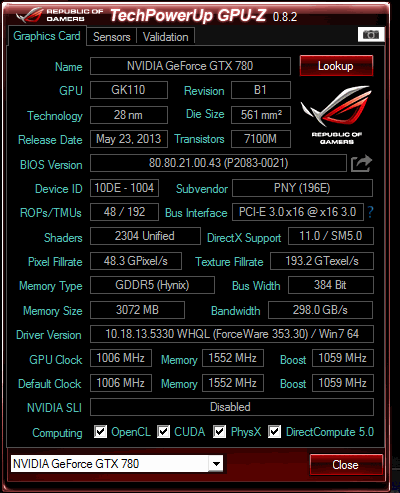Select the Graphics Card tab
The image size is (400, 493).
coord(47,36)
